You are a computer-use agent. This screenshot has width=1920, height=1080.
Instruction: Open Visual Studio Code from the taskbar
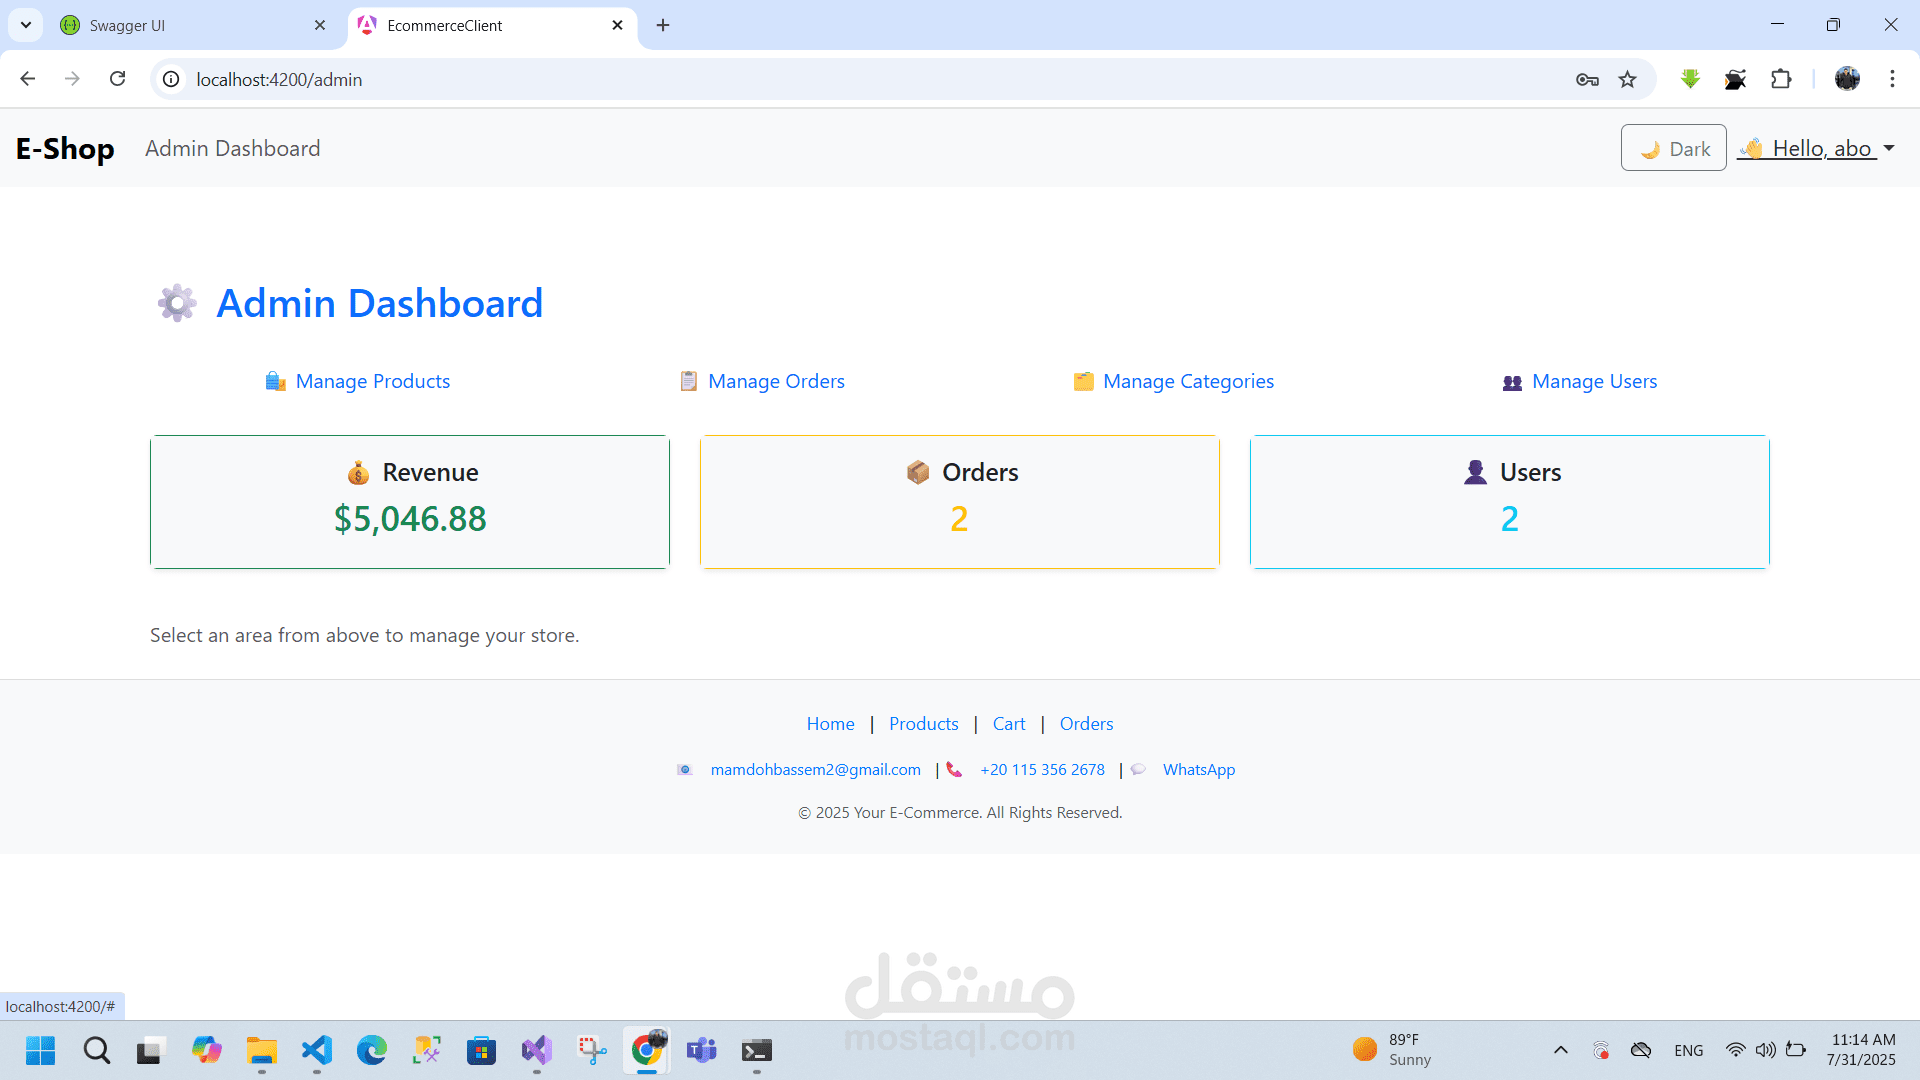317,1050
